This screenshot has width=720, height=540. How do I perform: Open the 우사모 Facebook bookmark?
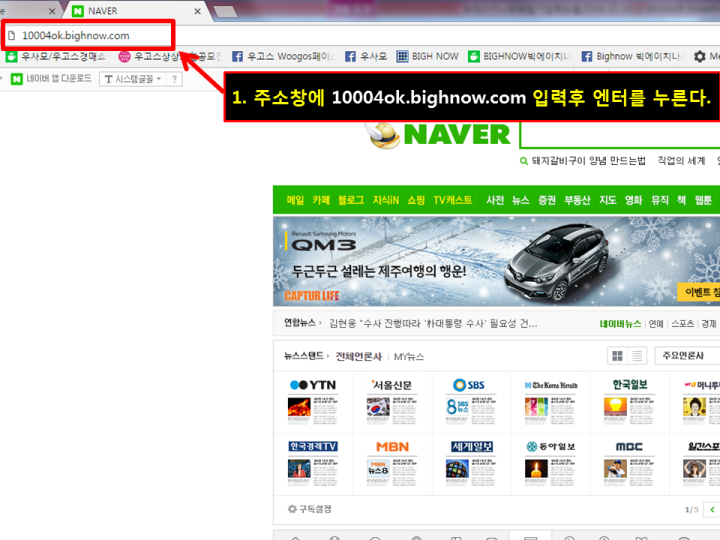pyautogui.click(x=366, y=56)
